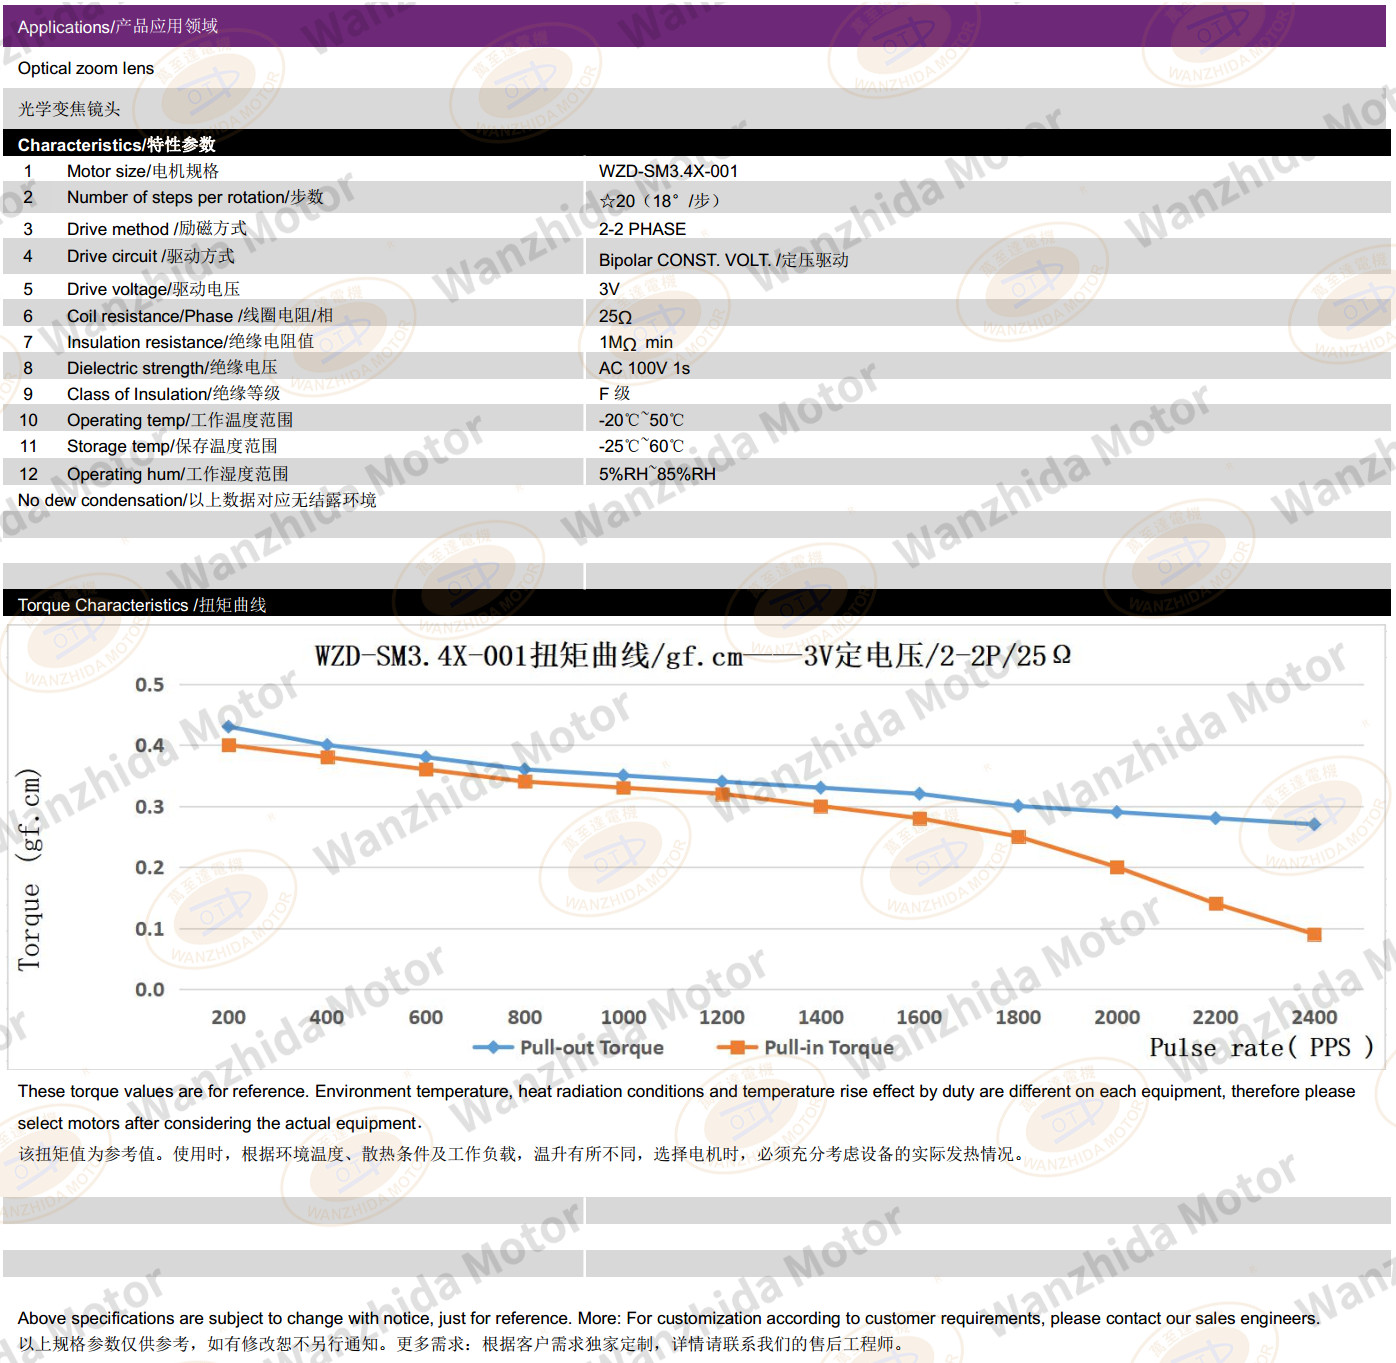Click the 'Pull-out Torque' legend entry
1396x1363 pixels.
tap(568, 1047)
